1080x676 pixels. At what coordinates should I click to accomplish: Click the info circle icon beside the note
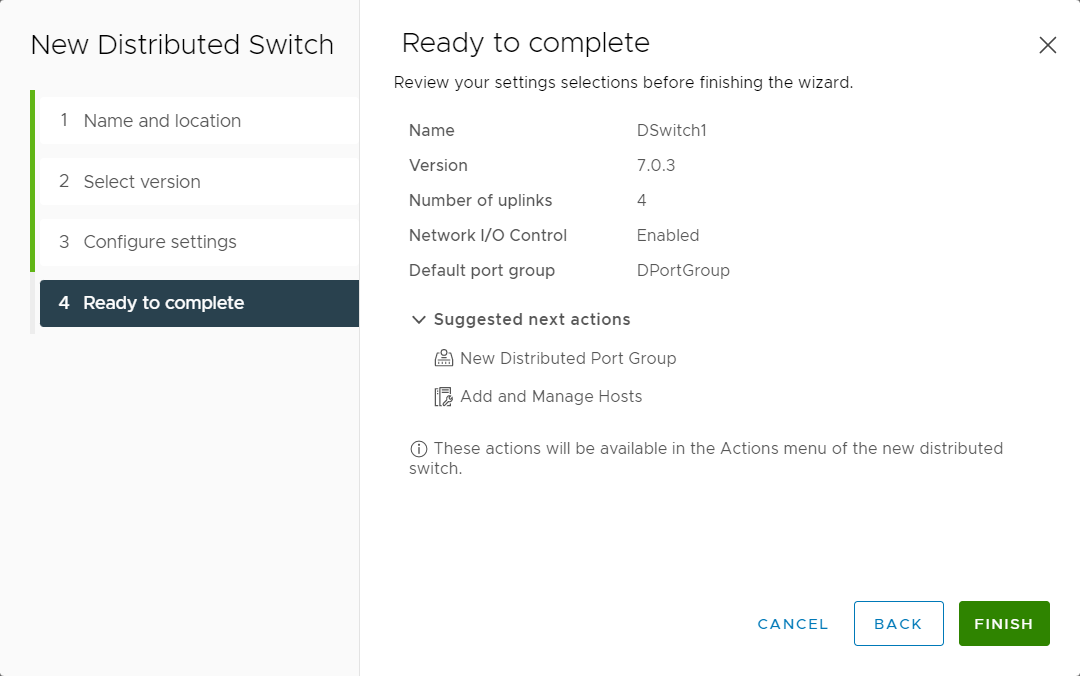tap(419, 449)
